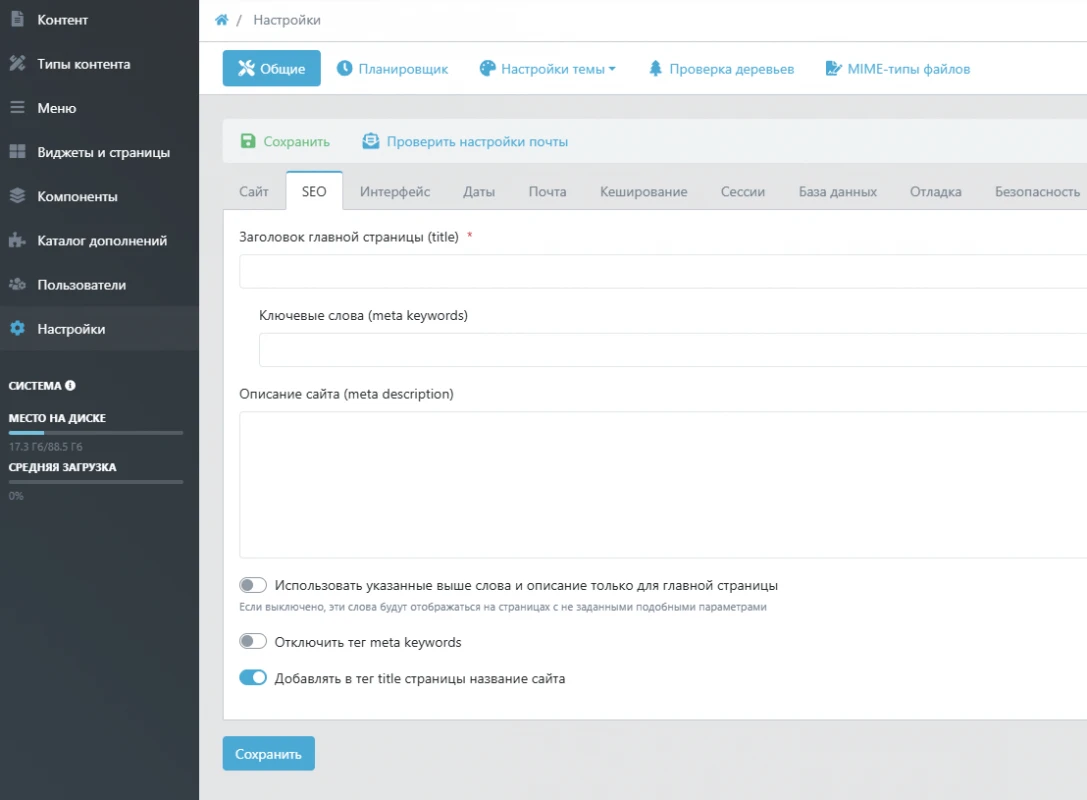This screenshot has height=800, width=1087.
Task: Click the Планировщик clock icon
Action: 344,69
